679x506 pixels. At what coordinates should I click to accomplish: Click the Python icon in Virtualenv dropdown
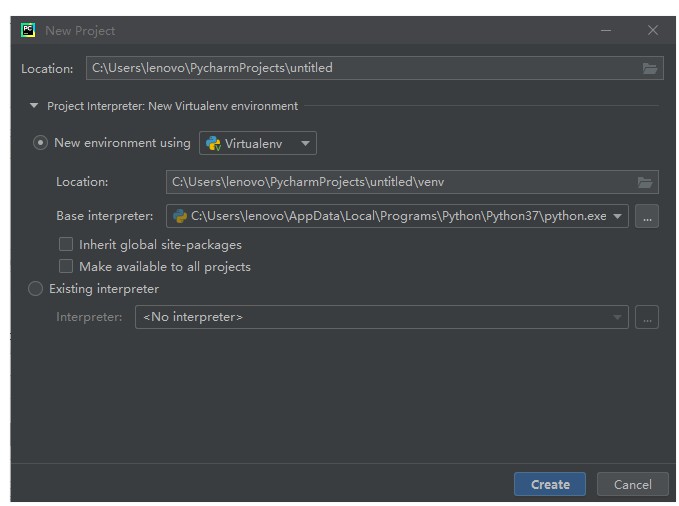tap(213, 143)
